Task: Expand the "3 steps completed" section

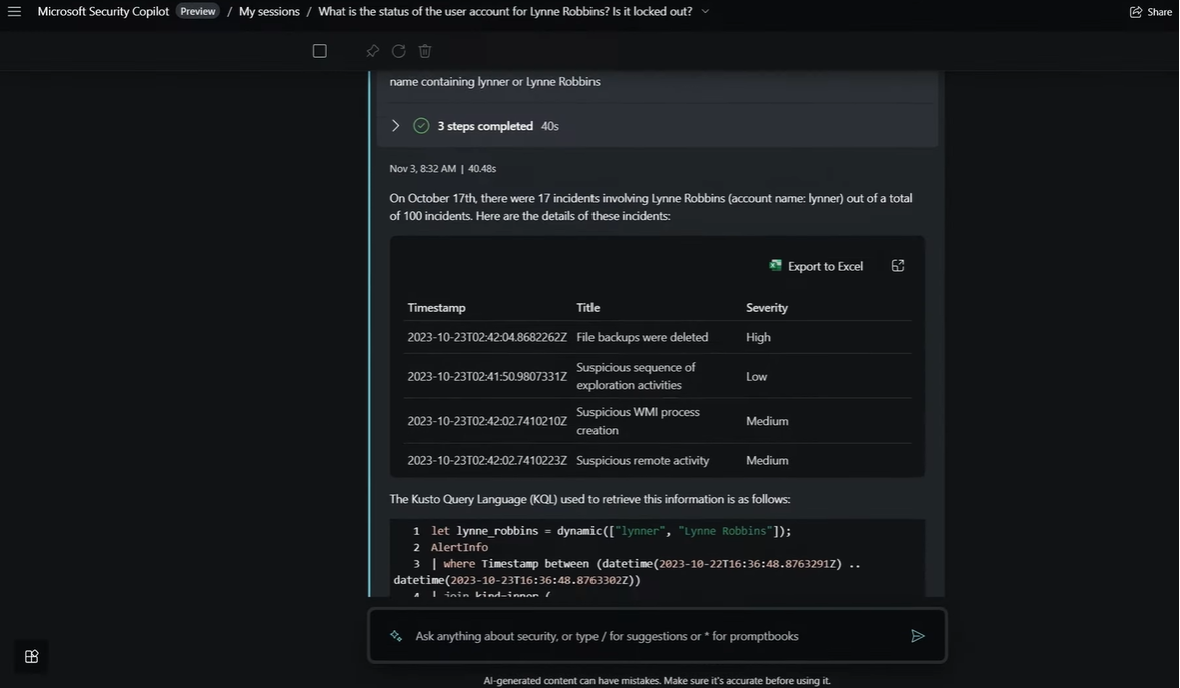Action: point(395,126)
